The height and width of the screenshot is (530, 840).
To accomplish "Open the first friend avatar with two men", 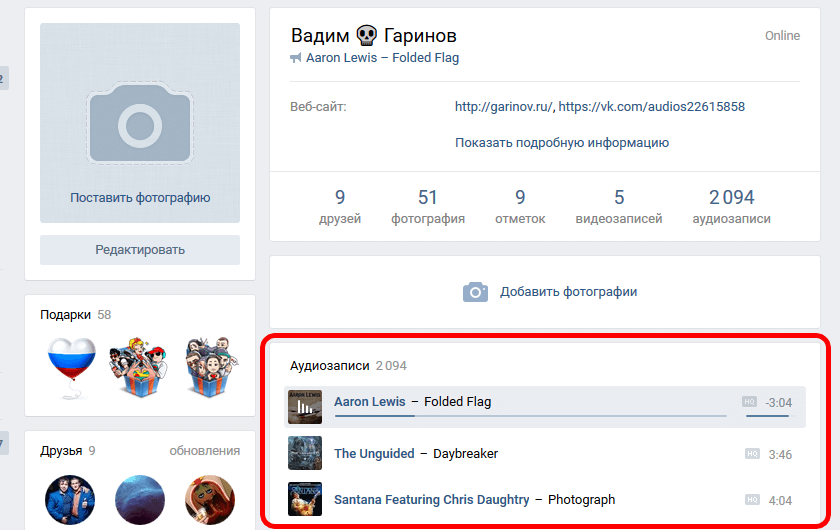I will (70, 500).
